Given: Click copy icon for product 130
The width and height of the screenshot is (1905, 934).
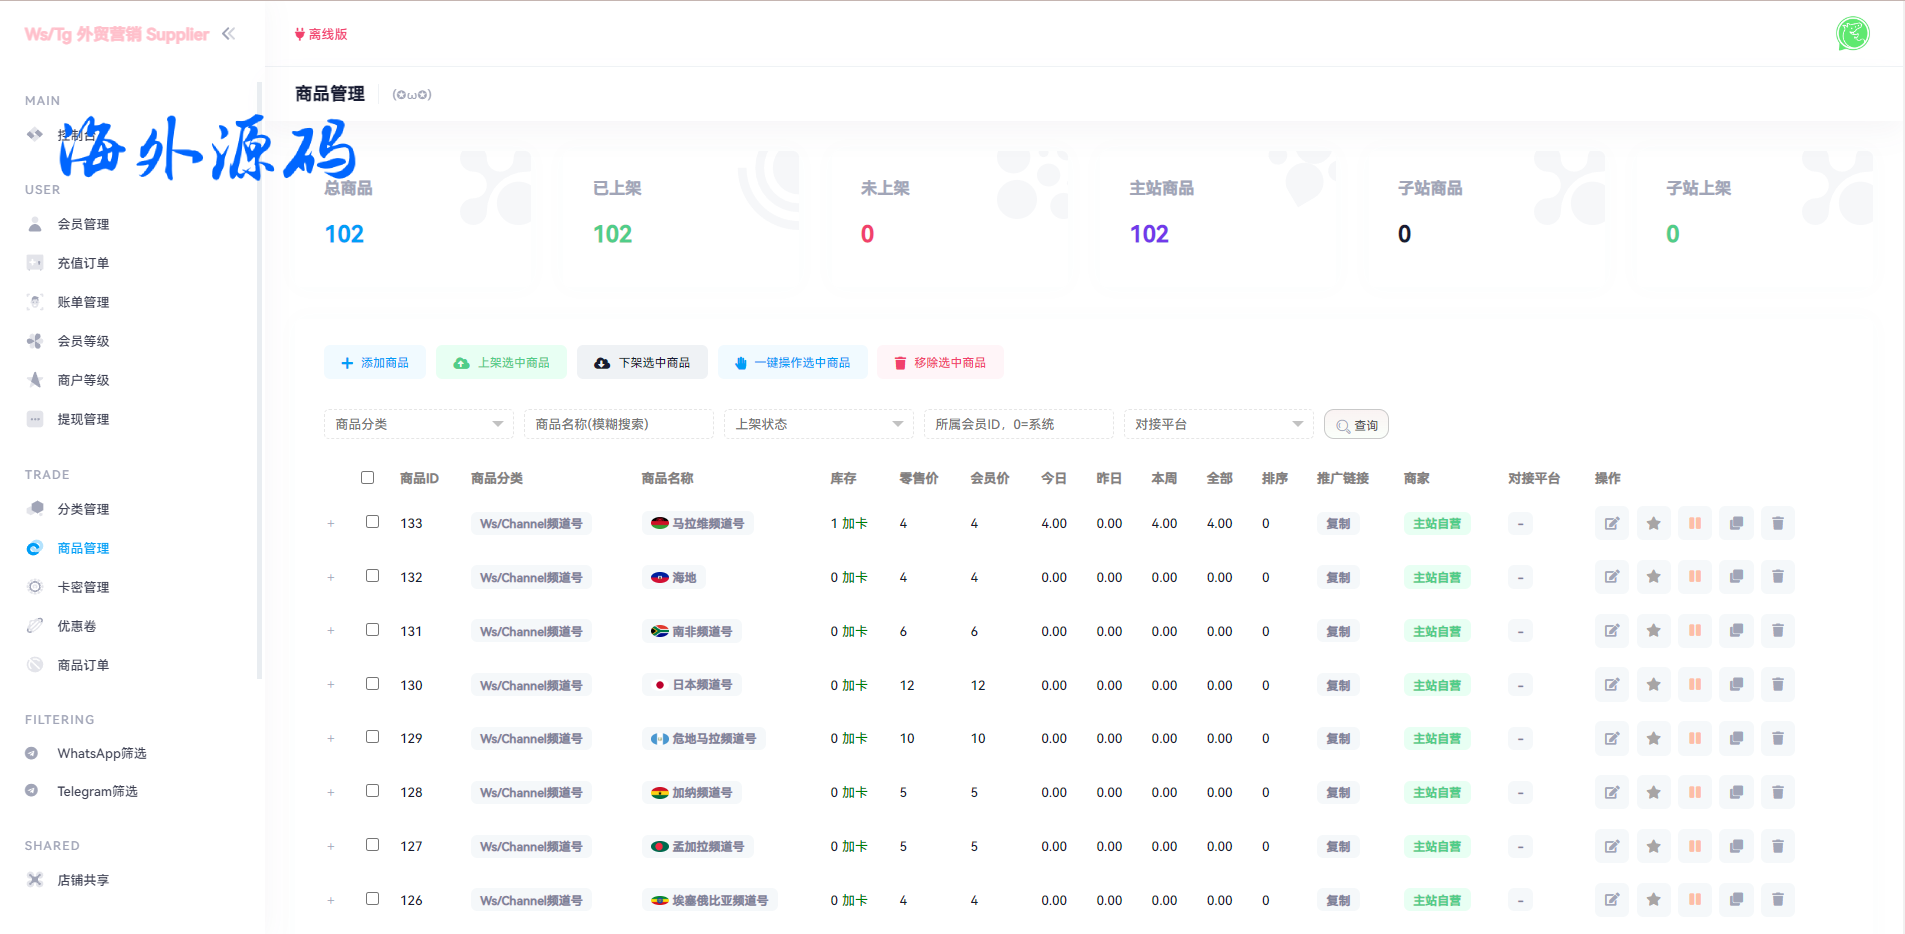Looking at the screenshot, I should tap(1736, 685).
